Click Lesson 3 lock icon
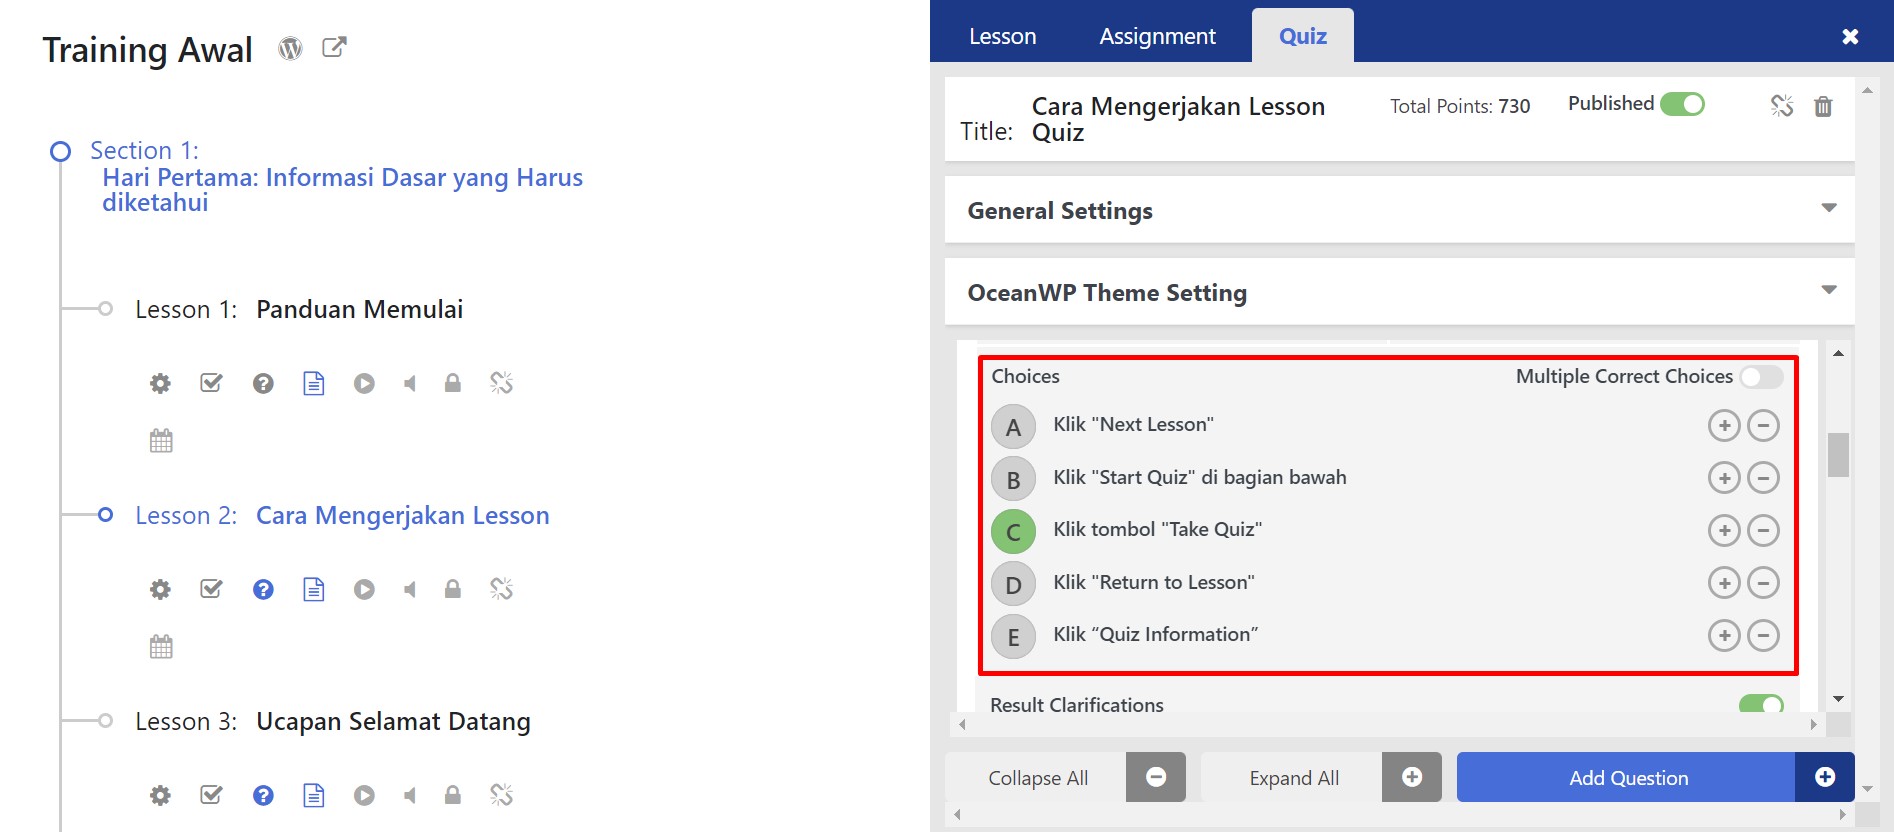1894x832 pixels. [453, 795]
